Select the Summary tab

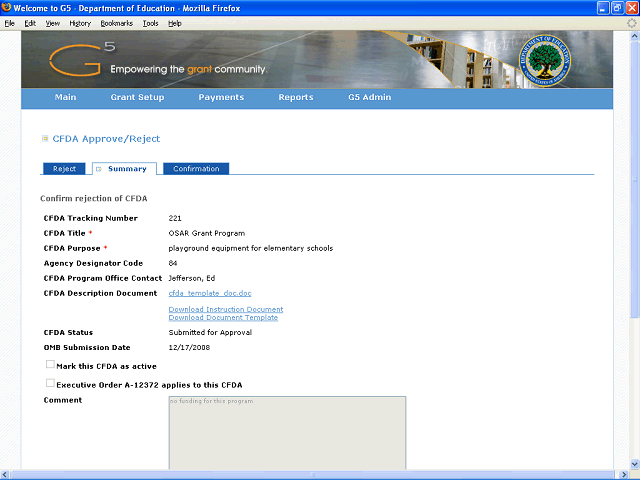(x=124, y=169)
